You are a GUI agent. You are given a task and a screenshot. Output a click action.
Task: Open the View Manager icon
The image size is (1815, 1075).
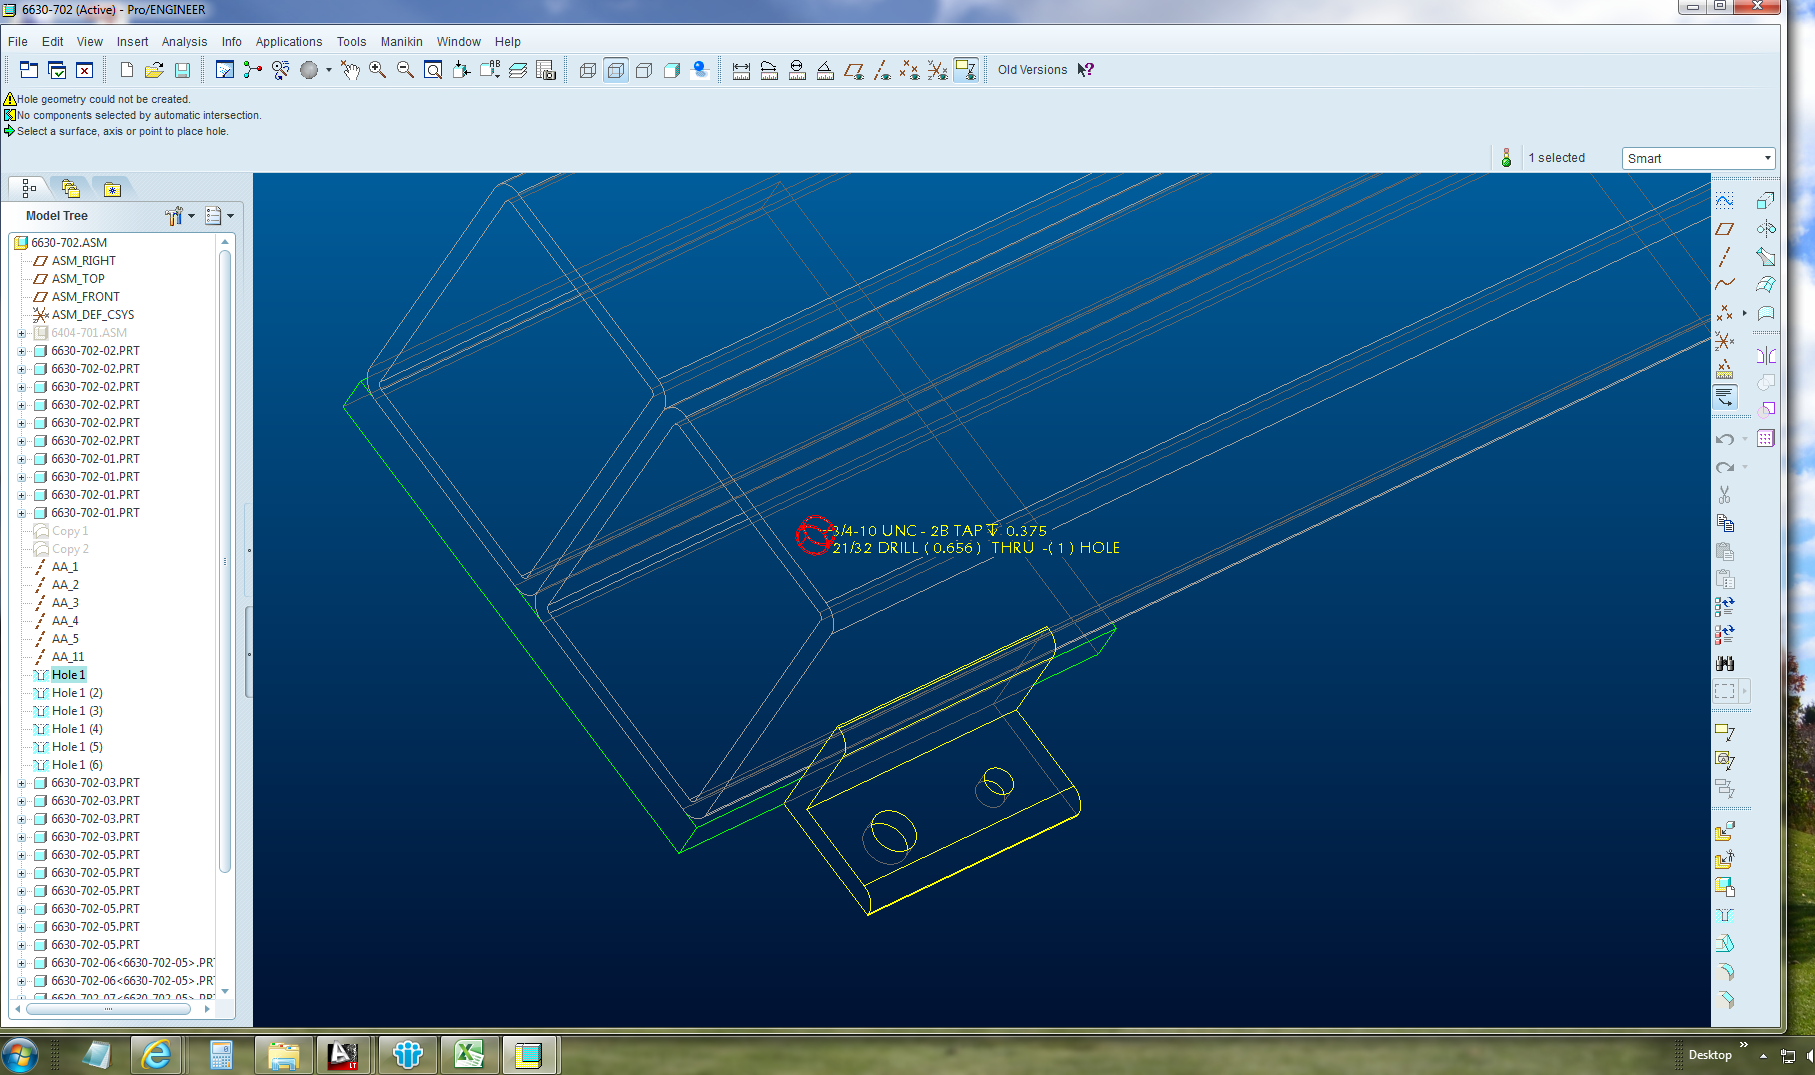pyautogui.click(x=545, y=70)
